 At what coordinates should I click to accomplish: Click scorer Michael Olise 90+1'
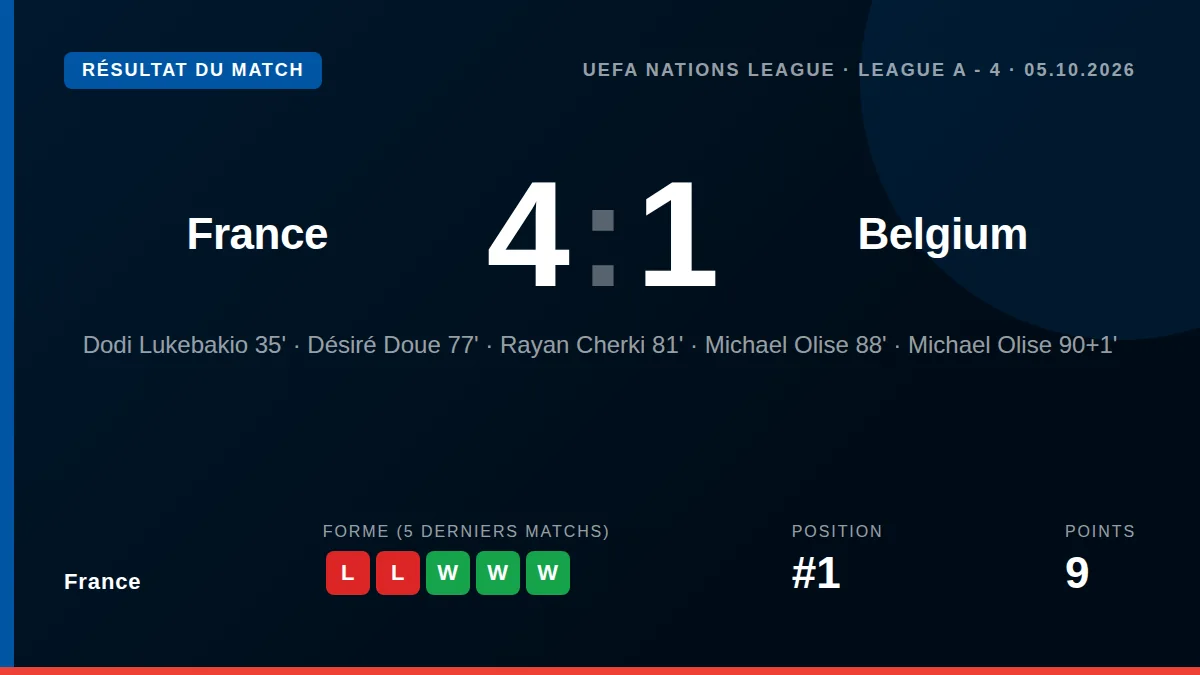[x=1012, y=345]
